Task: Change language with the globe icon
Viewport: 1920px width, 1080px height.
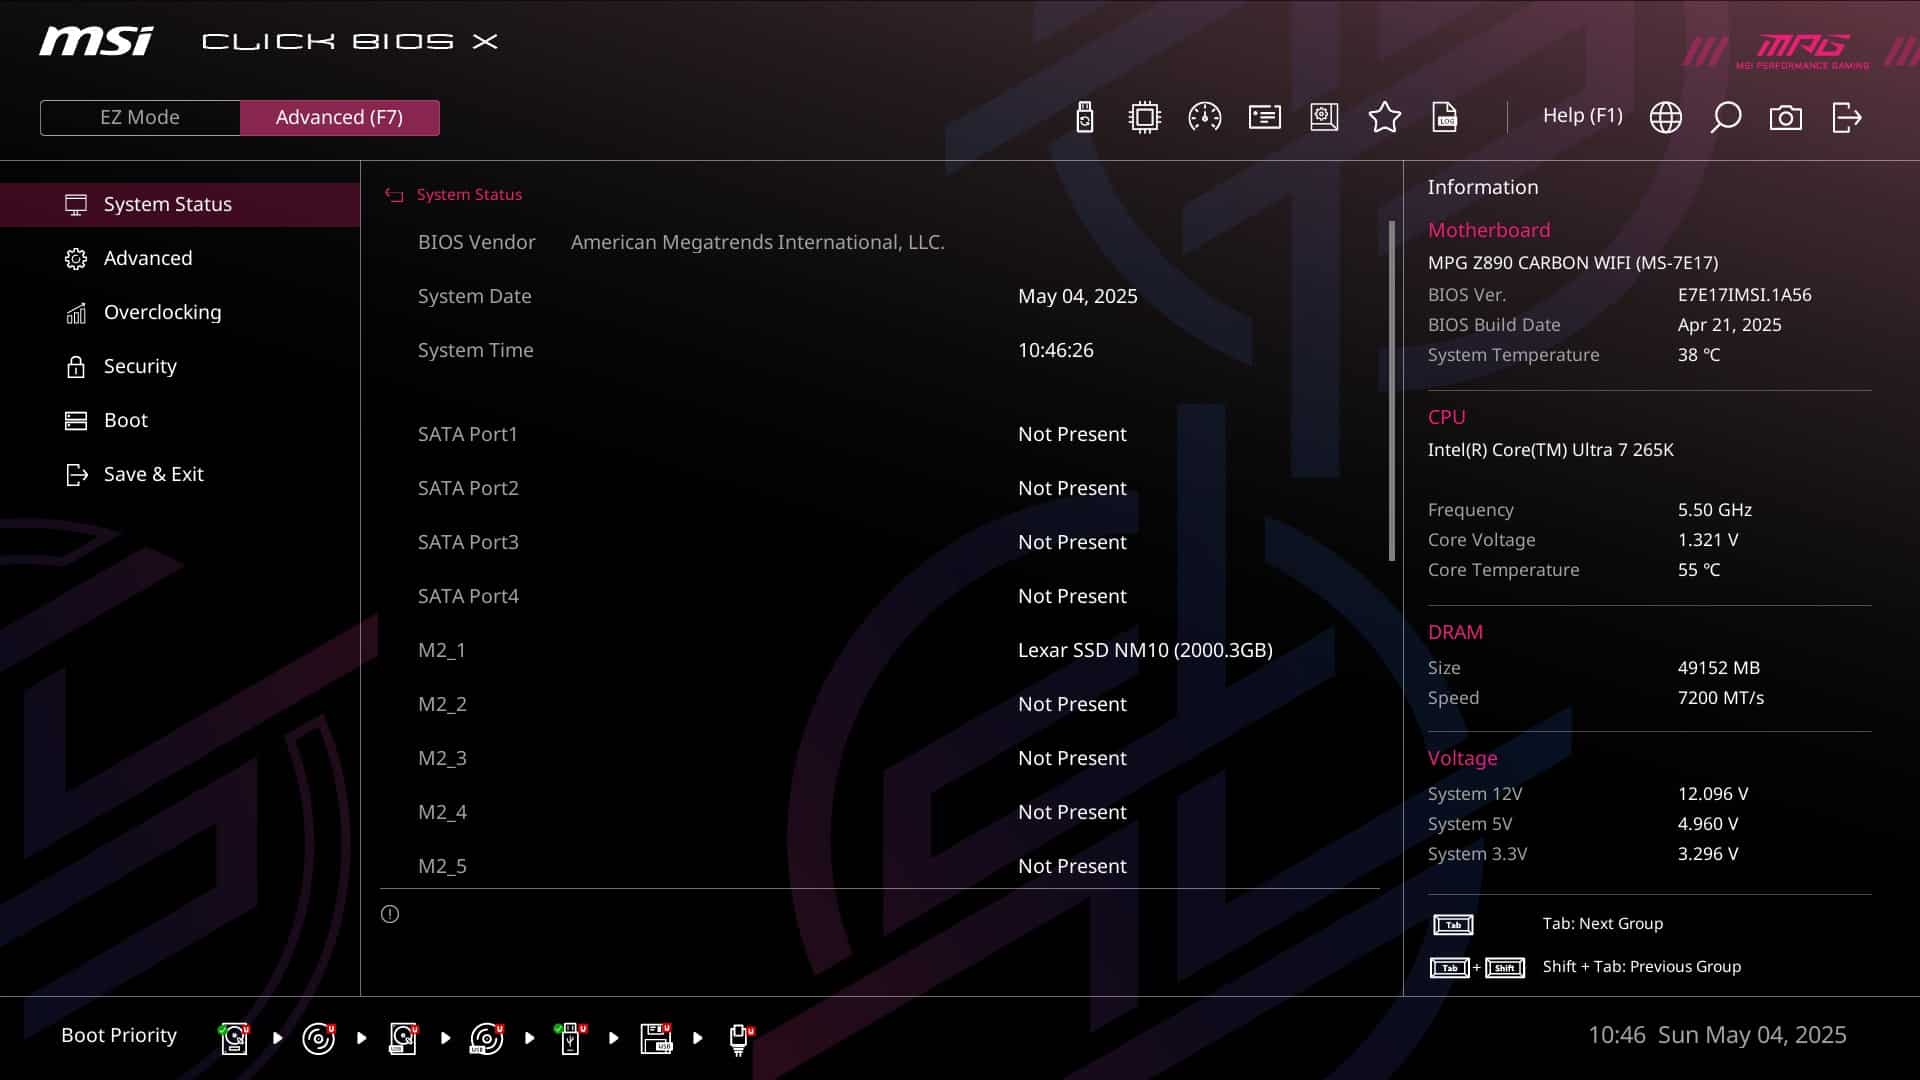Action: point(1665,117)
